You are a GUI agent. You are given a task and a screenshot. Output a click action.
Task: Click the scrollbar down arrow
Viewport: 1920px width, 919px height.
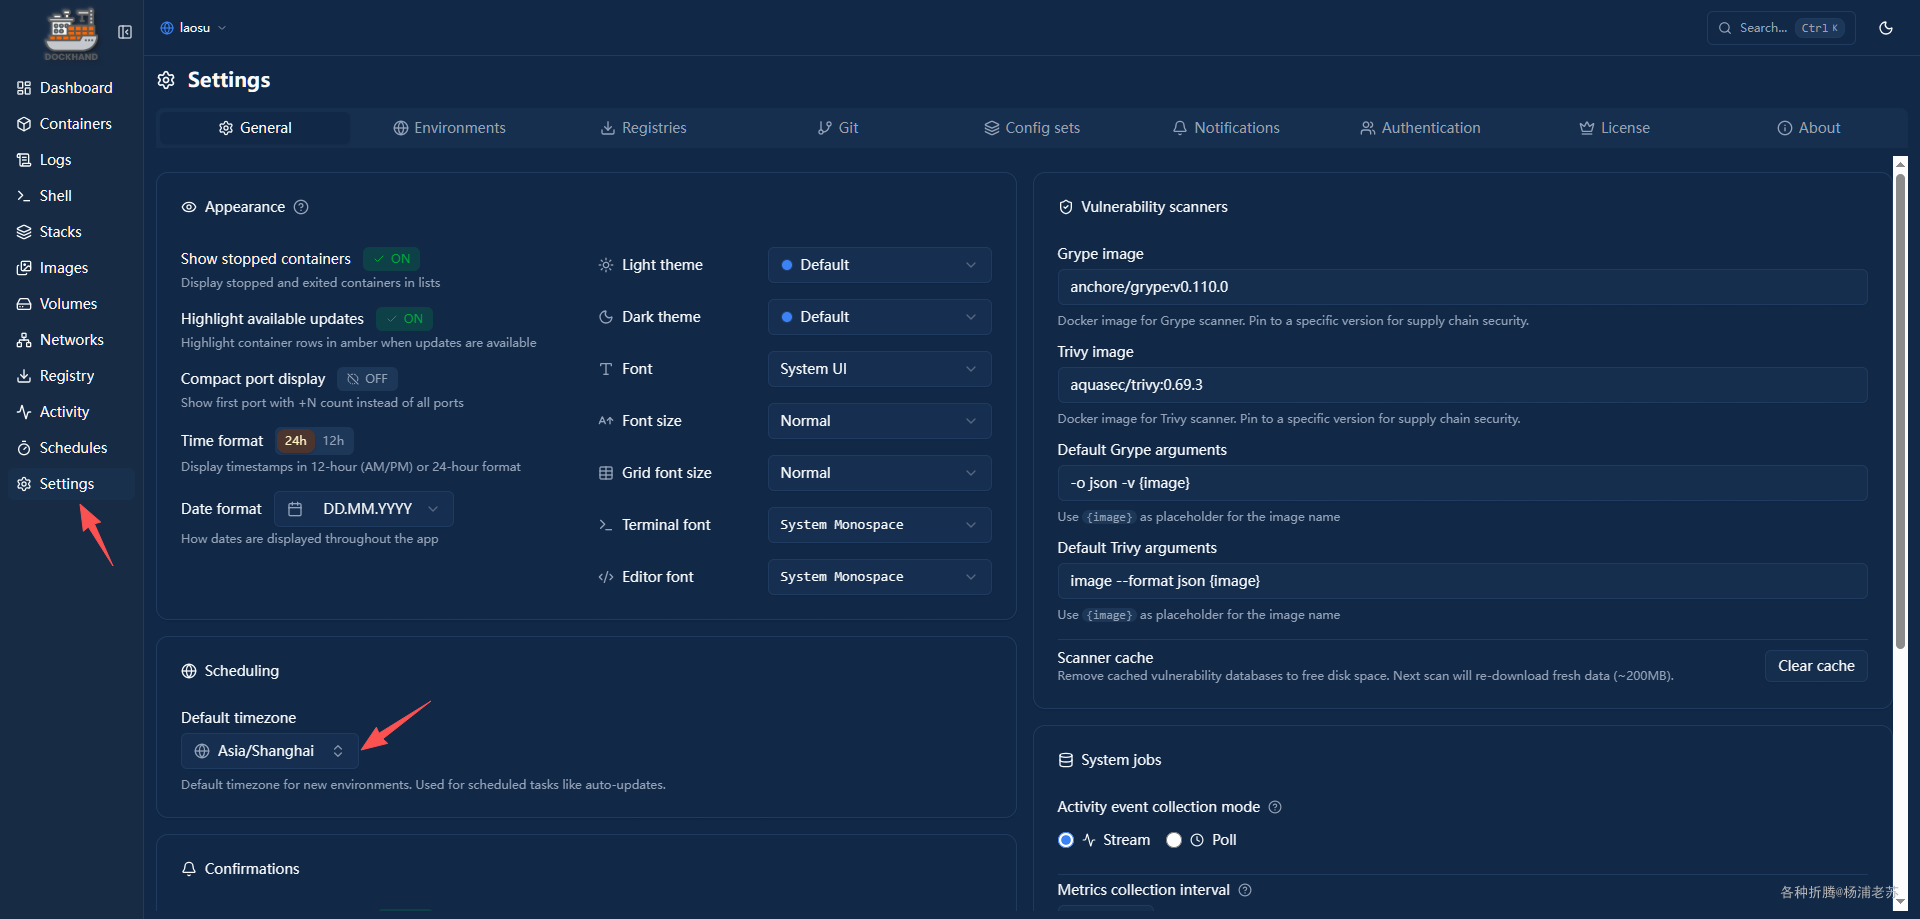[1900, 901]
